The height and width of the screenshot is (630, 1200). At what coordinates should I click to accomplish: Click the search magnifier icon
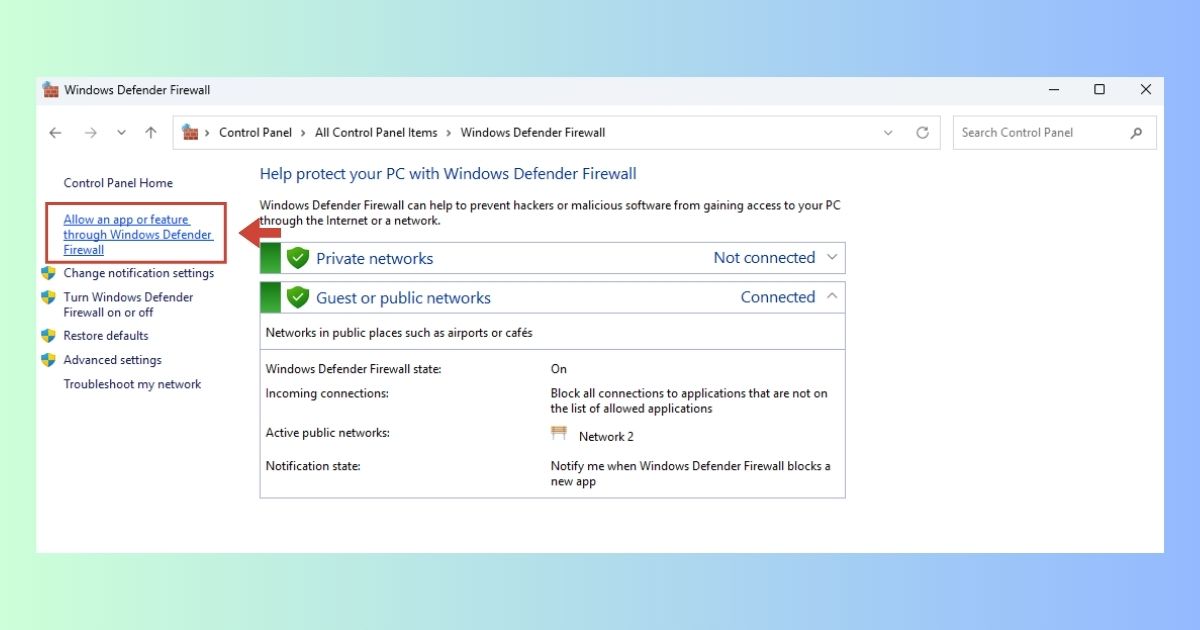point(1136,133)
